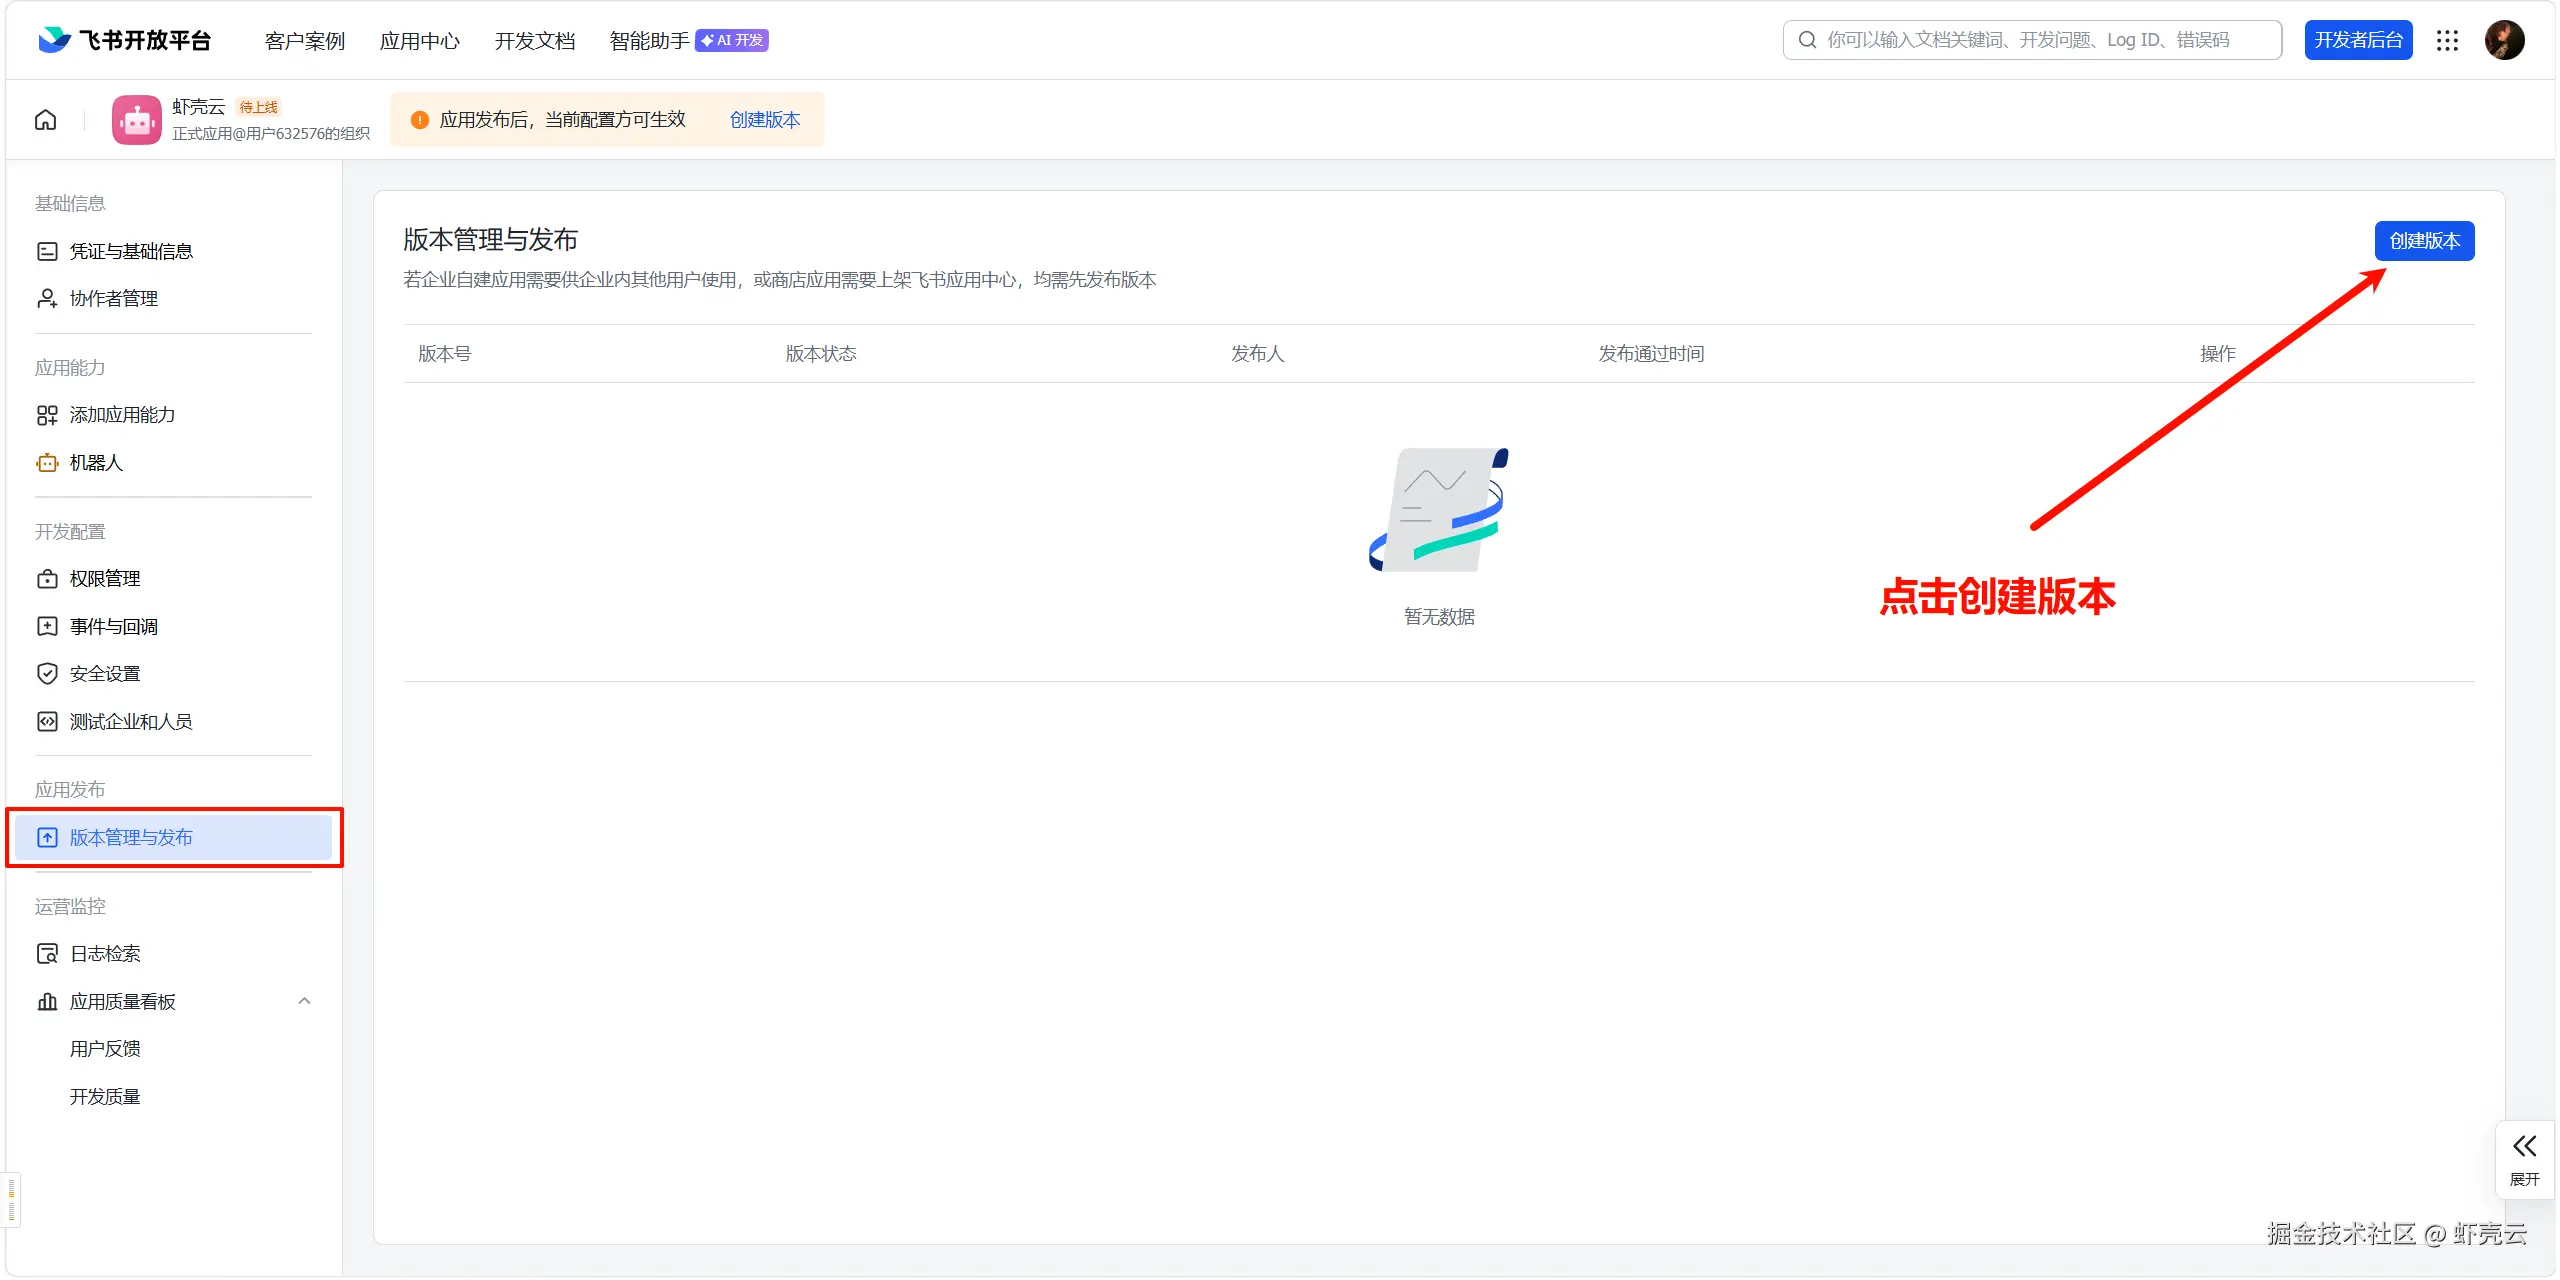Open 协作者管理 in the sidebar
The height and width of the screenshot is (1280, 2560).
112,298
